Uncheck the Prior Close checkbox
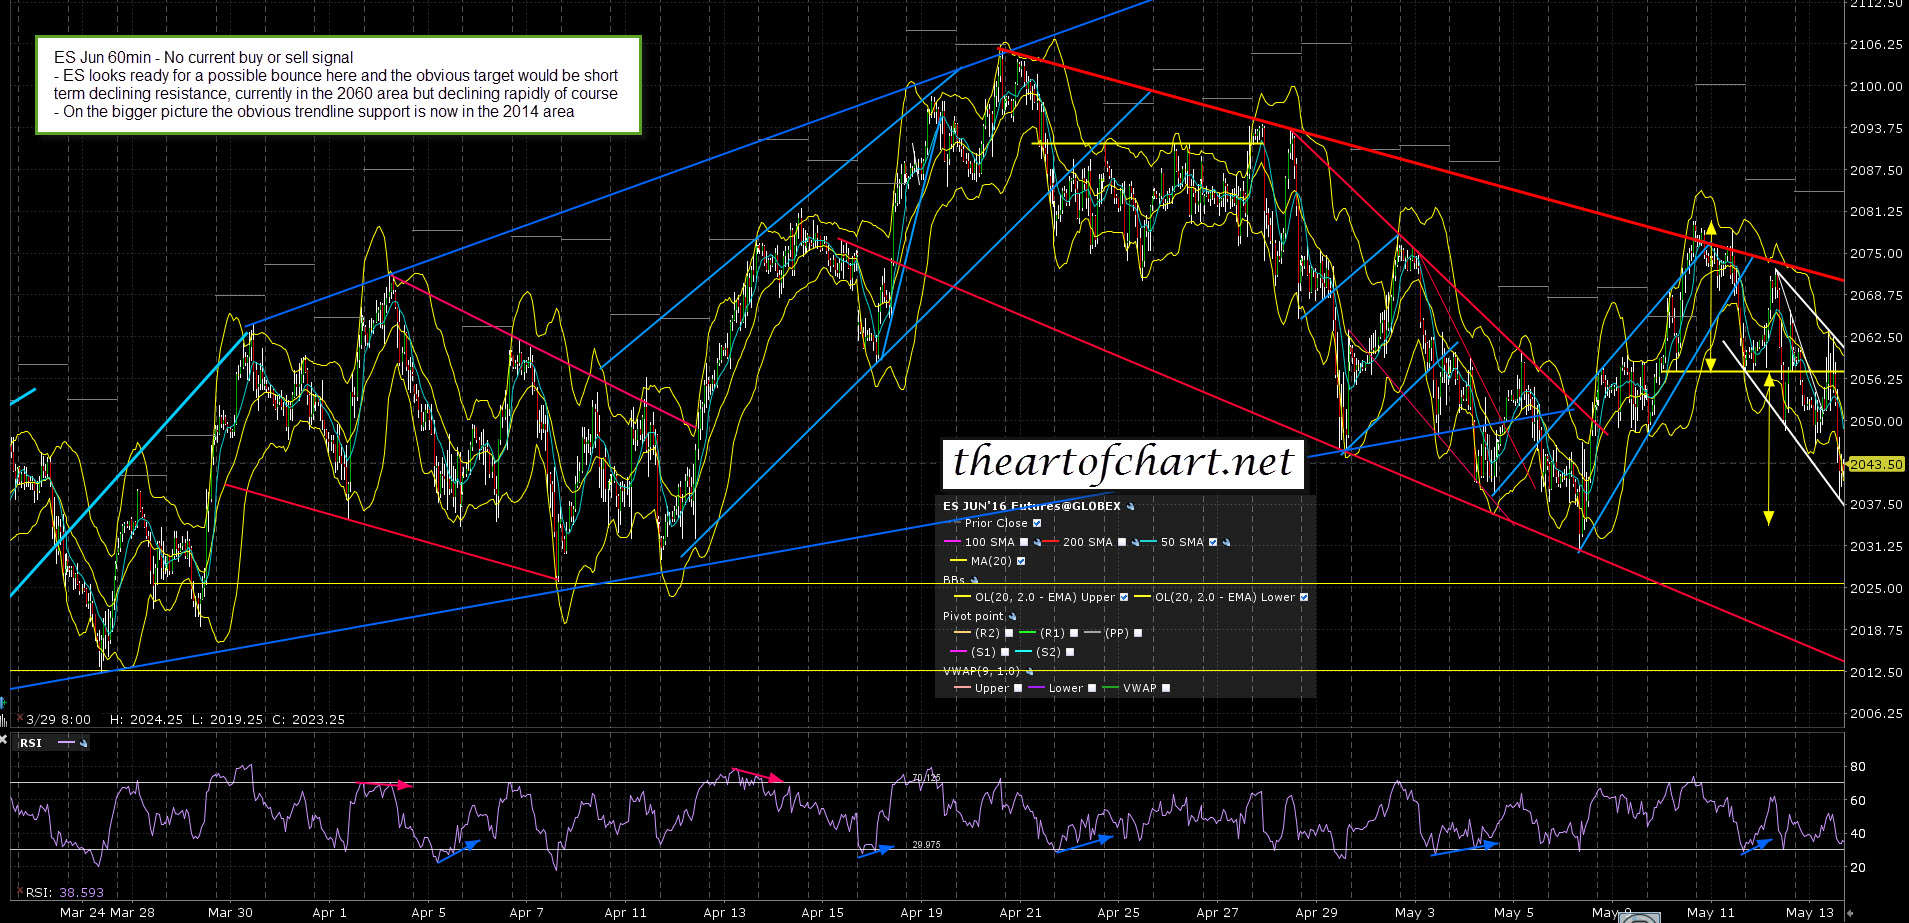Image resolution: width=1909 pixels, height=923 pixels. click(x=1037, y=523)
